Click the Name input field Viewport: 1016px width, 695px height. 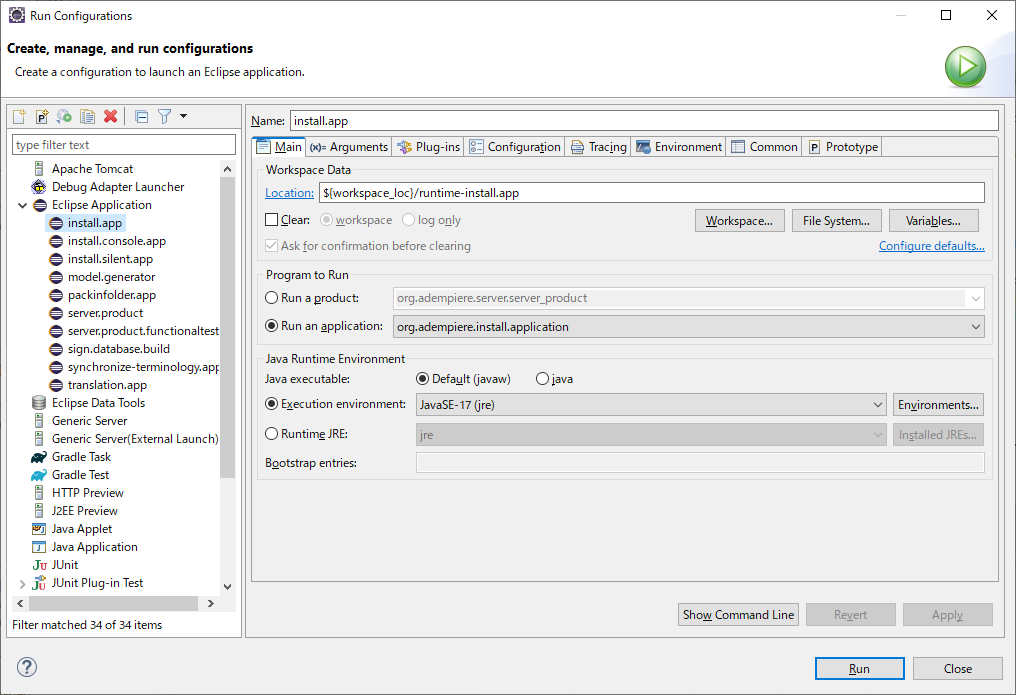pos(643,121)
